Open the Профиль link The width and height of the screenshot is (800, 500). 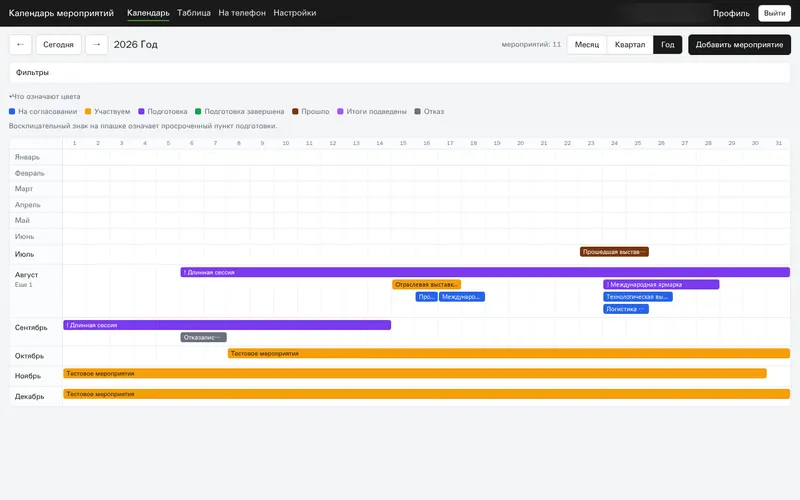click(x=731, y=13)
